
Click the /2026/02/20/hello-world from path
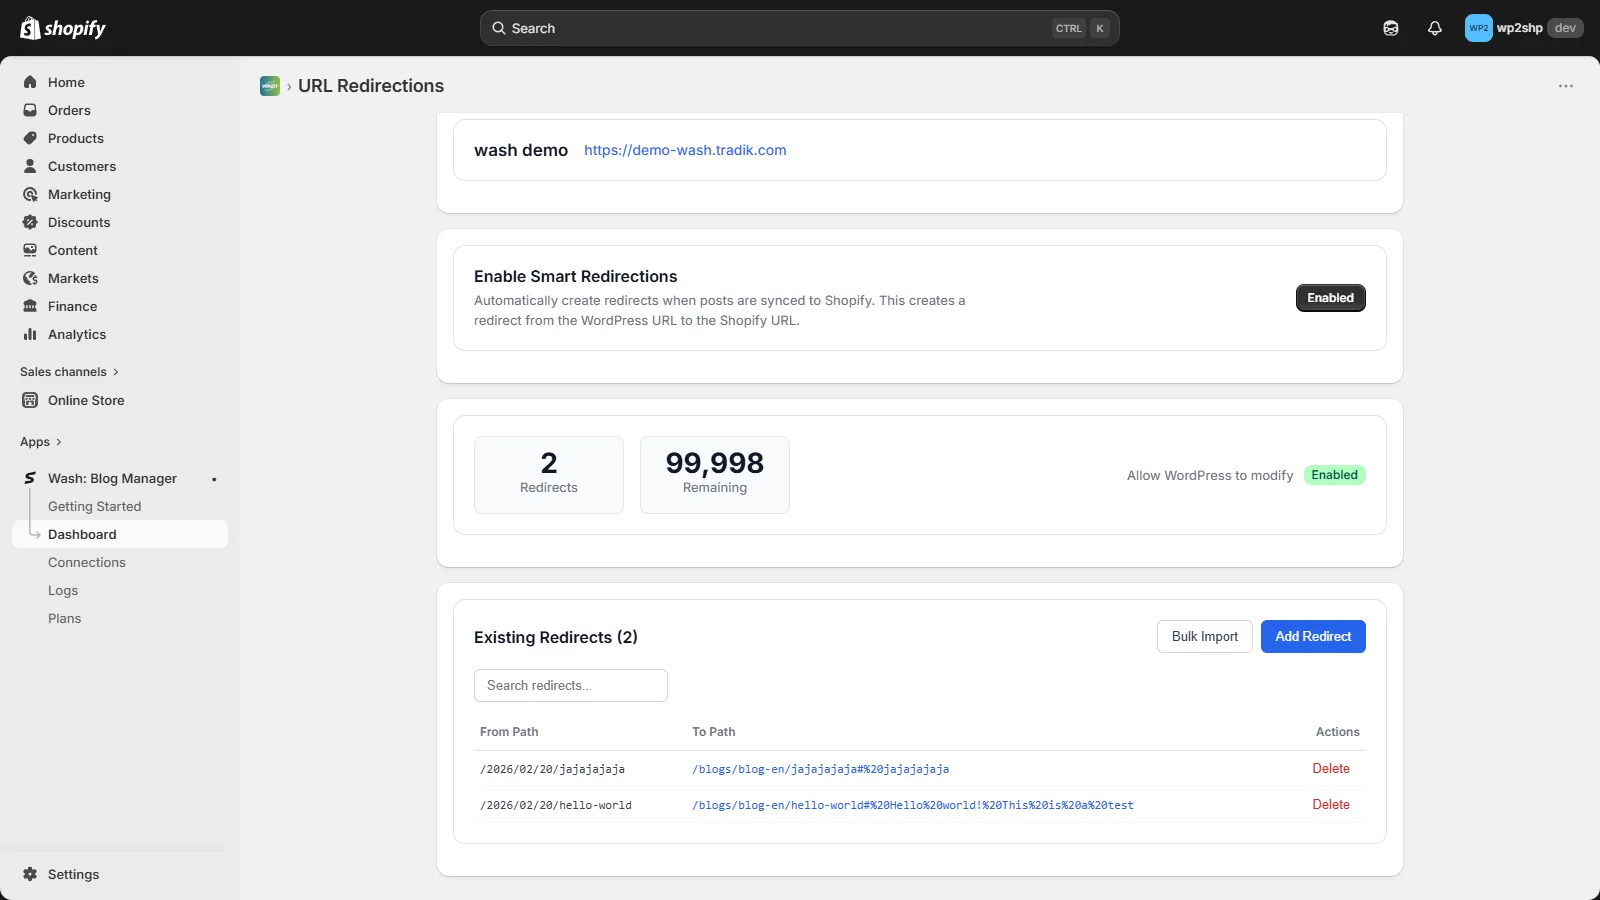pyautogui.click(x=556, y=805)
